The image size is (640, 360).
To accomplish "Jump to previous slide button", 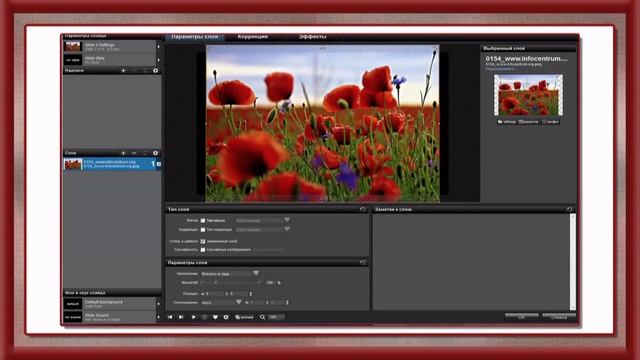I will 170,317.
